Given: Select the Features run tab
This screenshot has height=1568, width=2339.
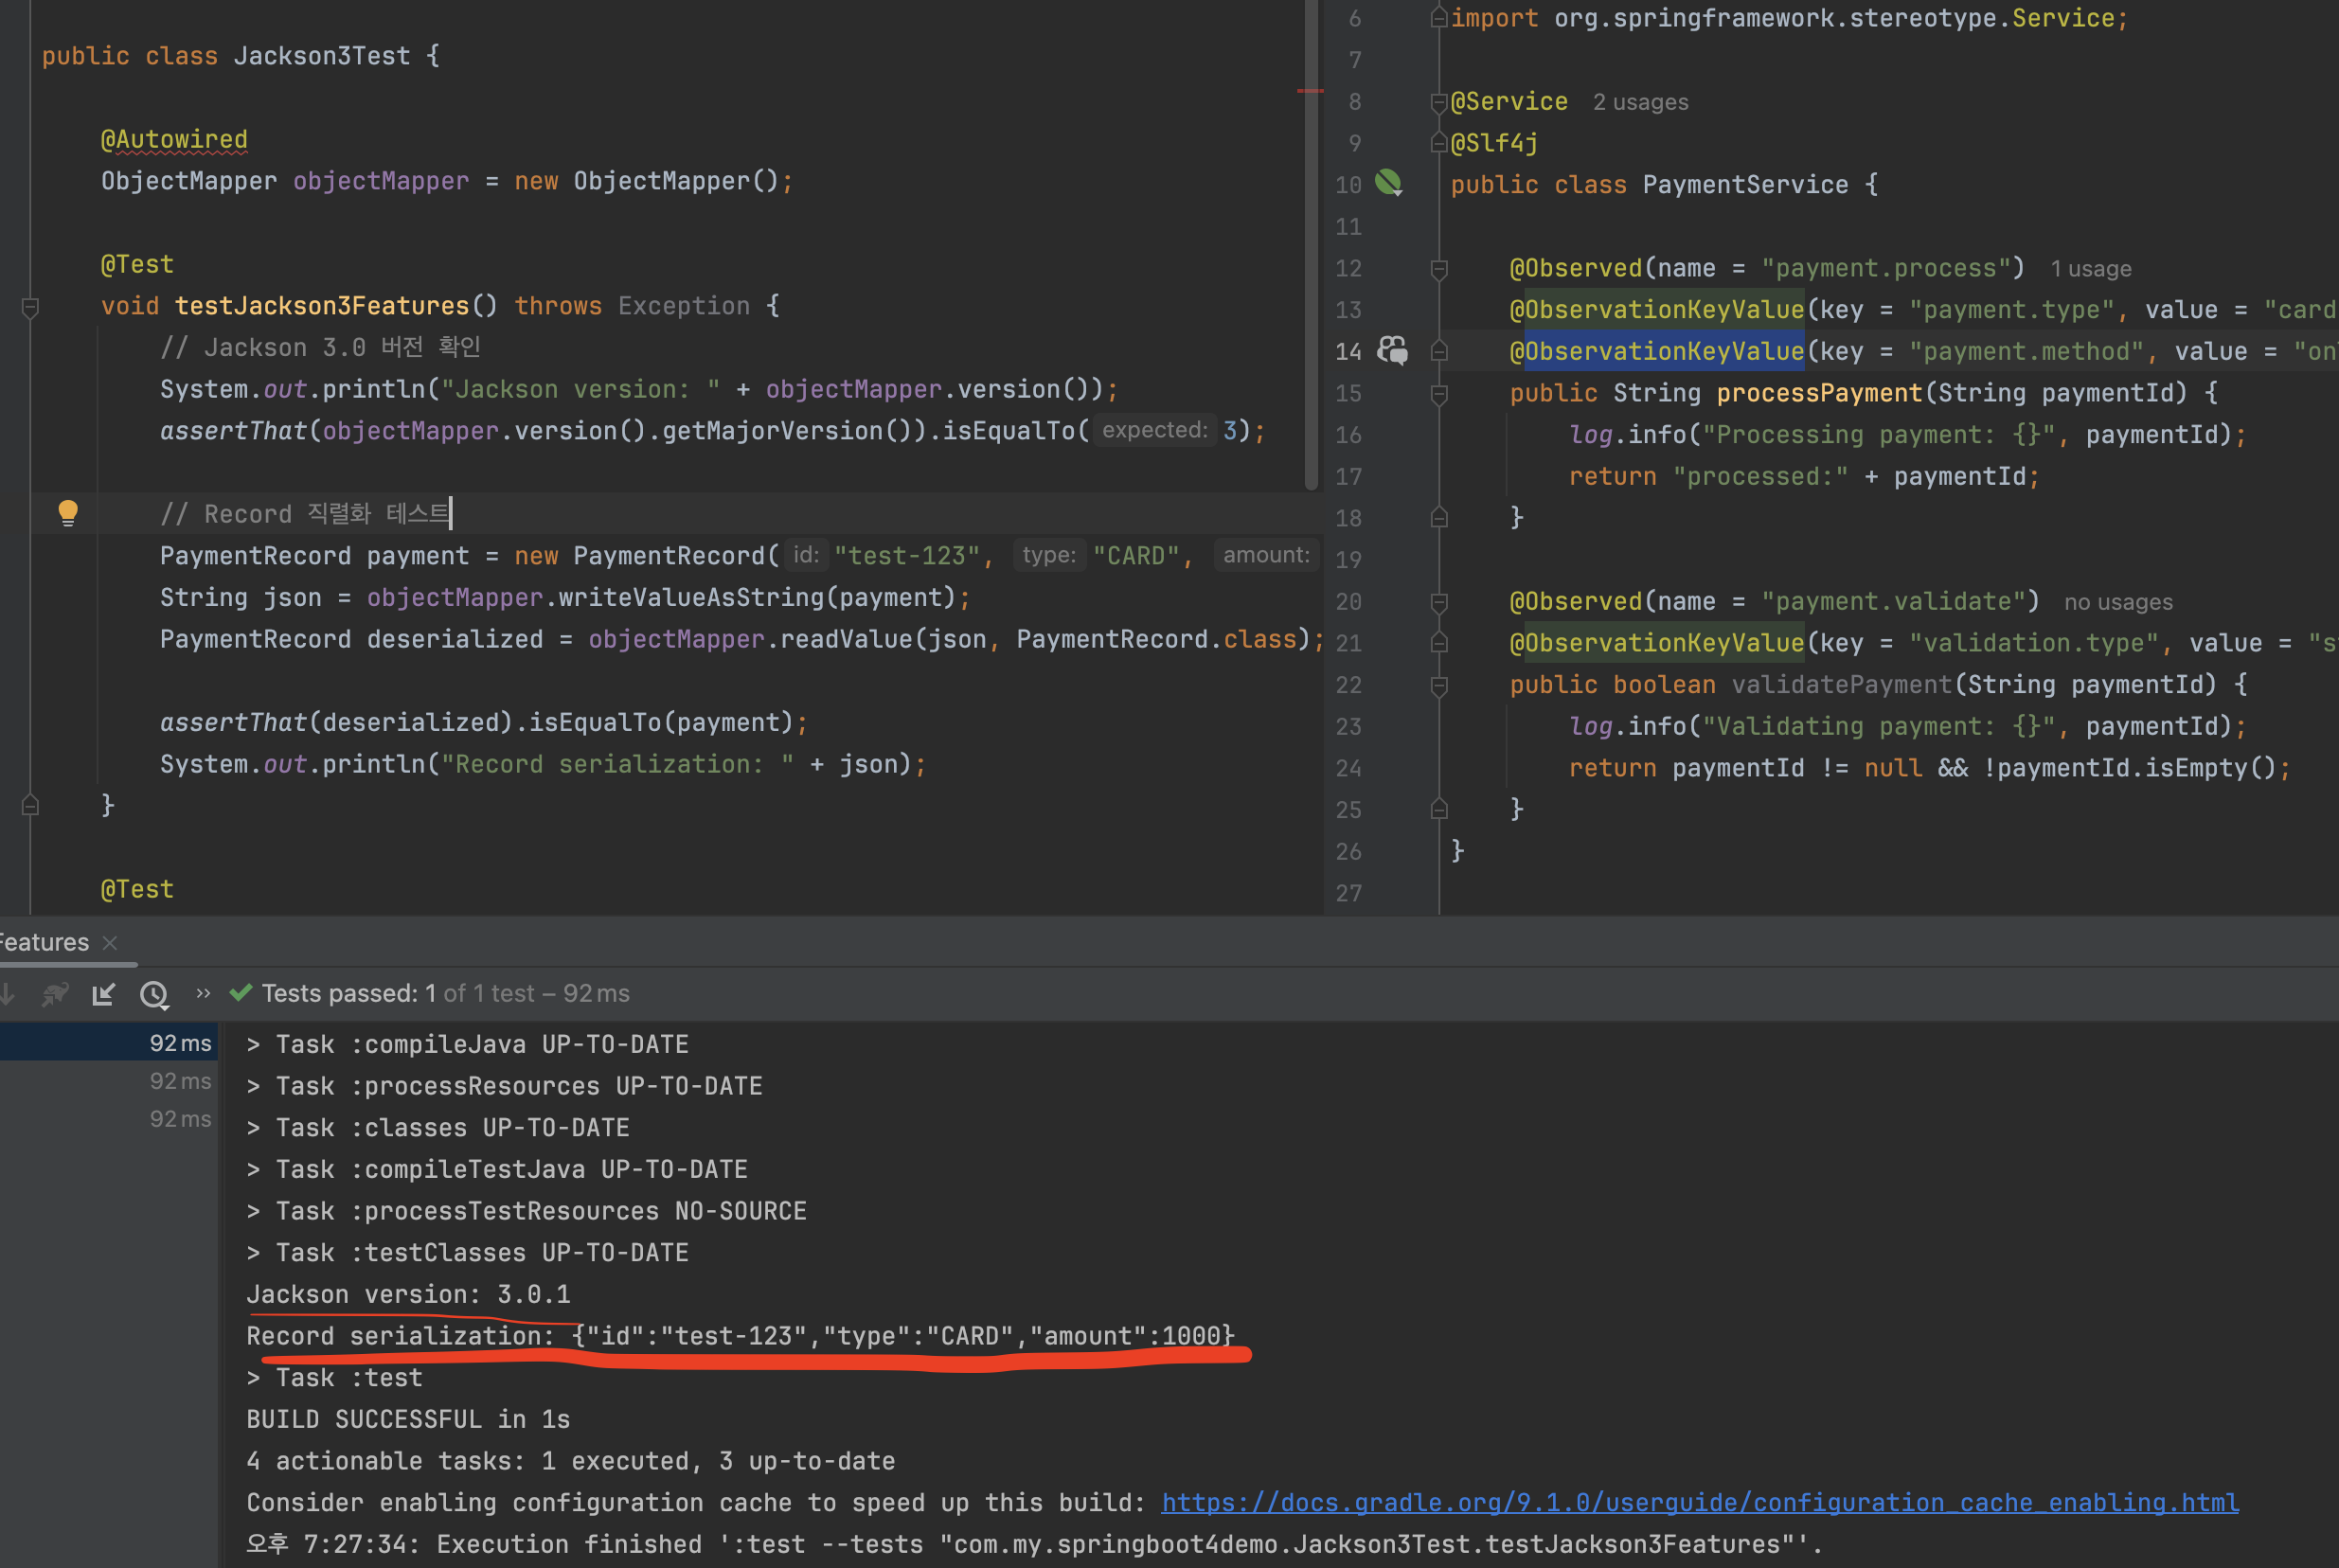Looking at the screenshot, I should 44,943.
